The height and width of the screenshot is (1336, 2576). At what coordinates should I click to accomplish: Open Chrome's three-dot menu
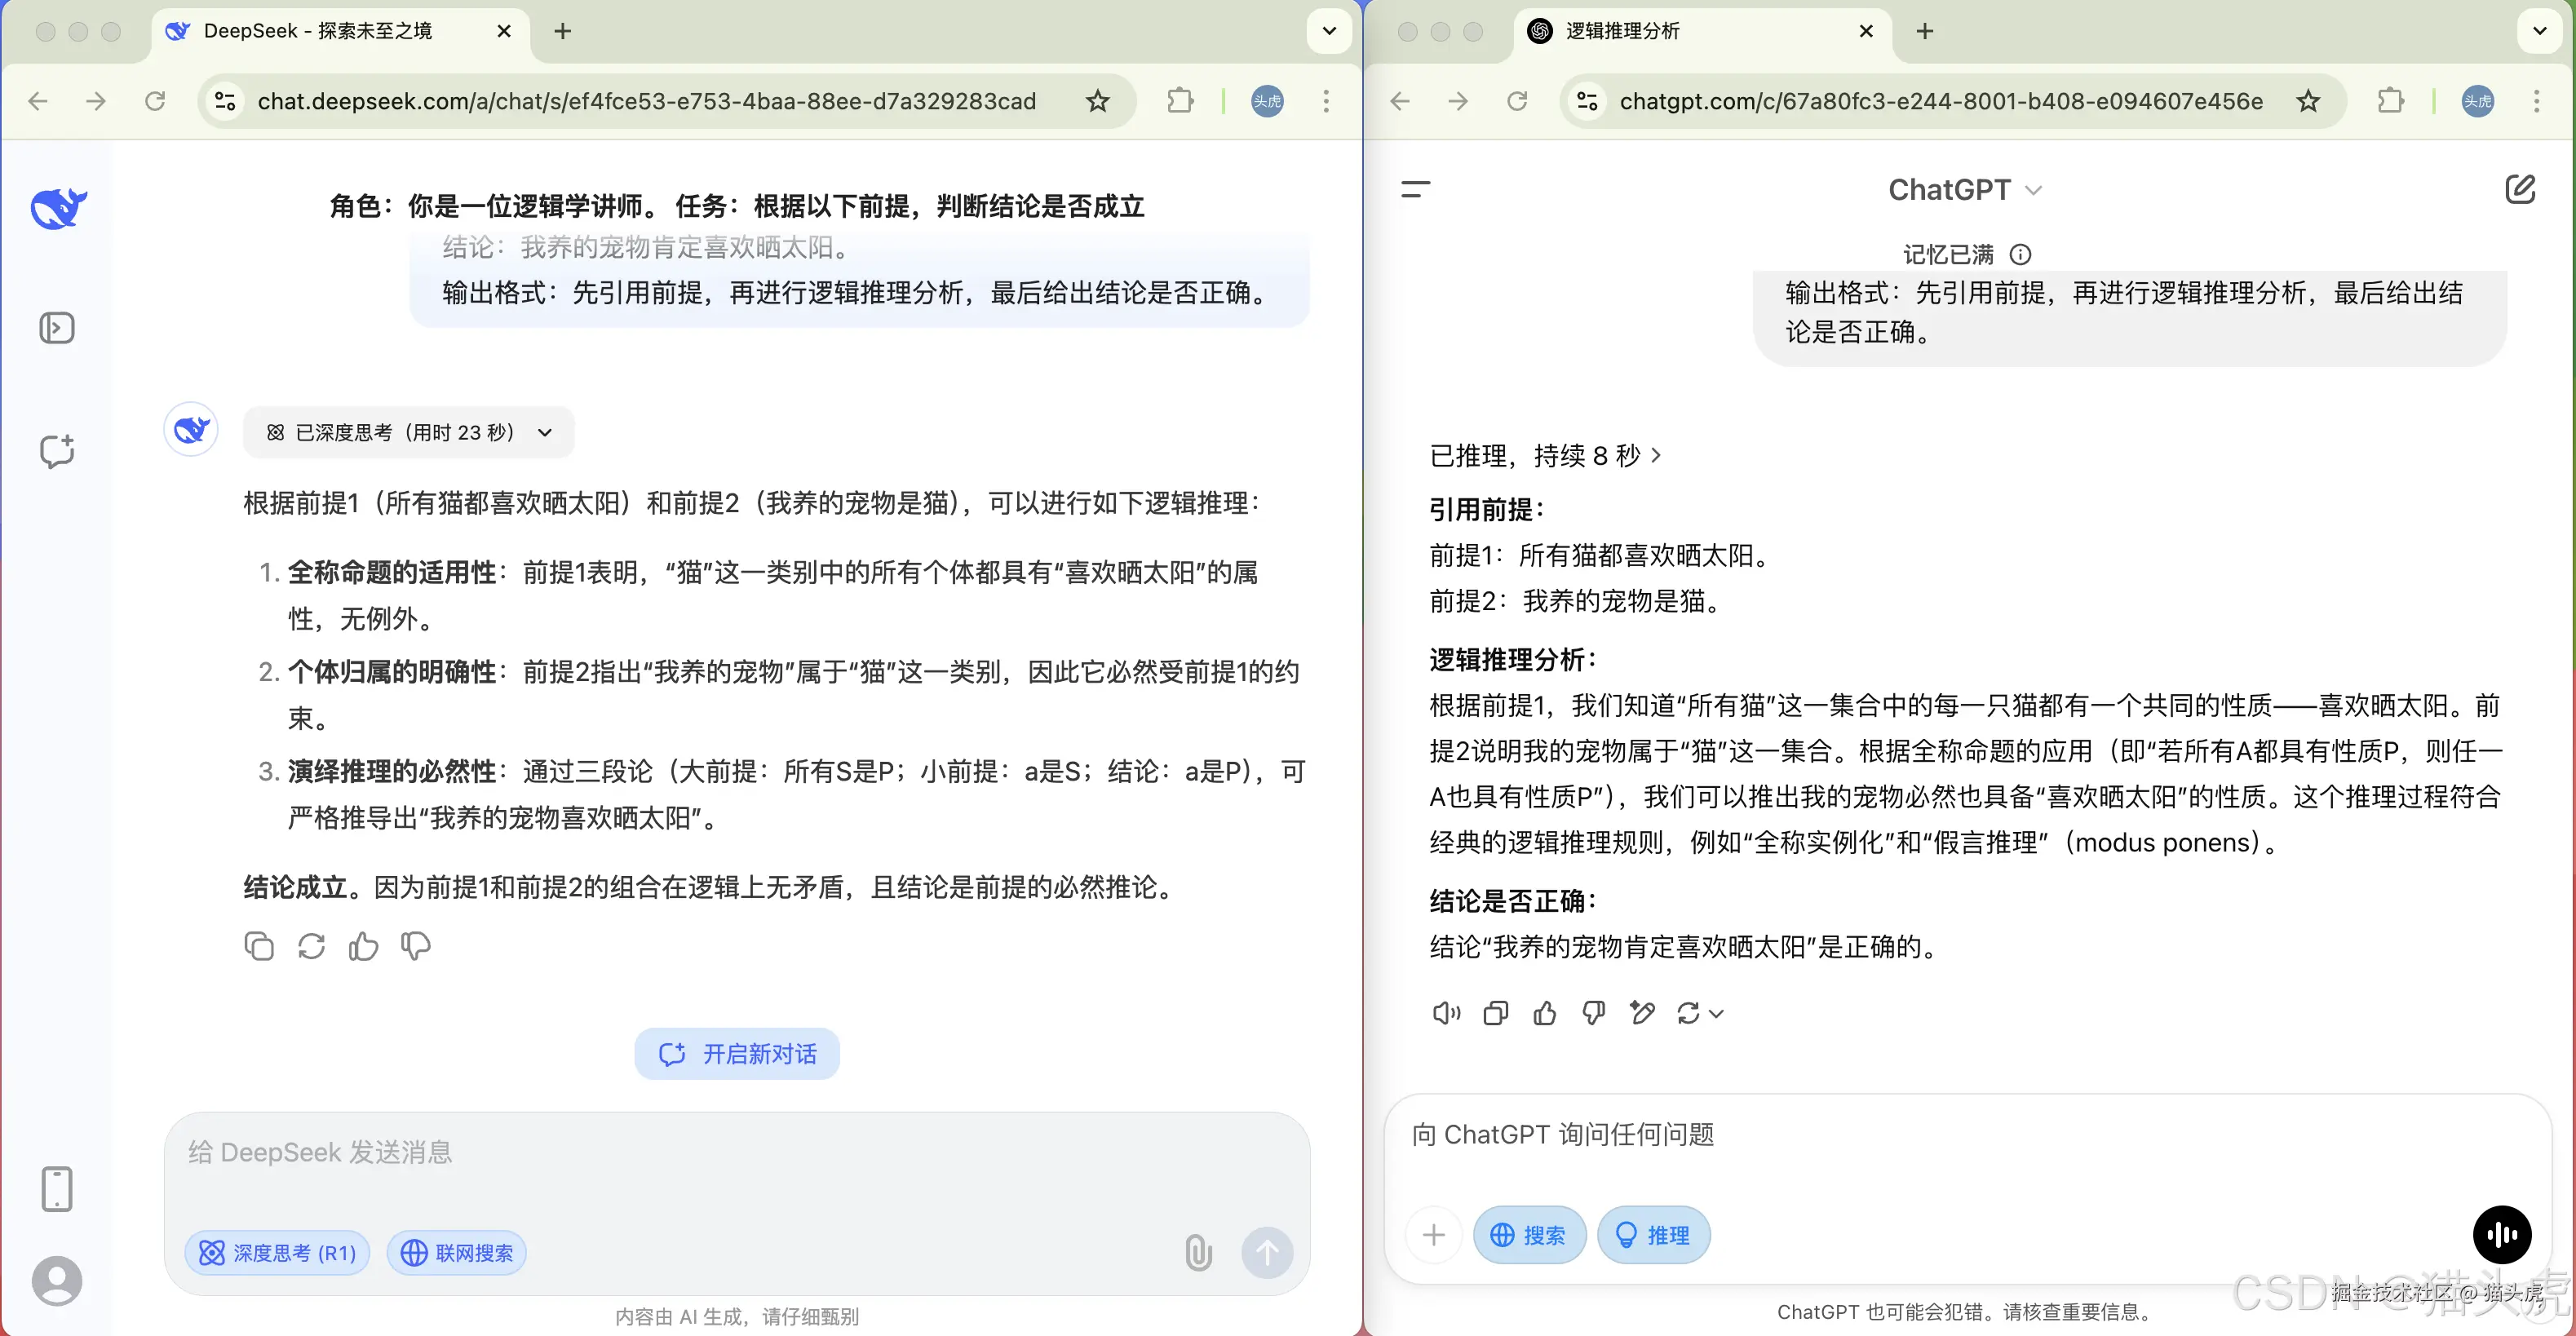click(x=1326, y=100)
